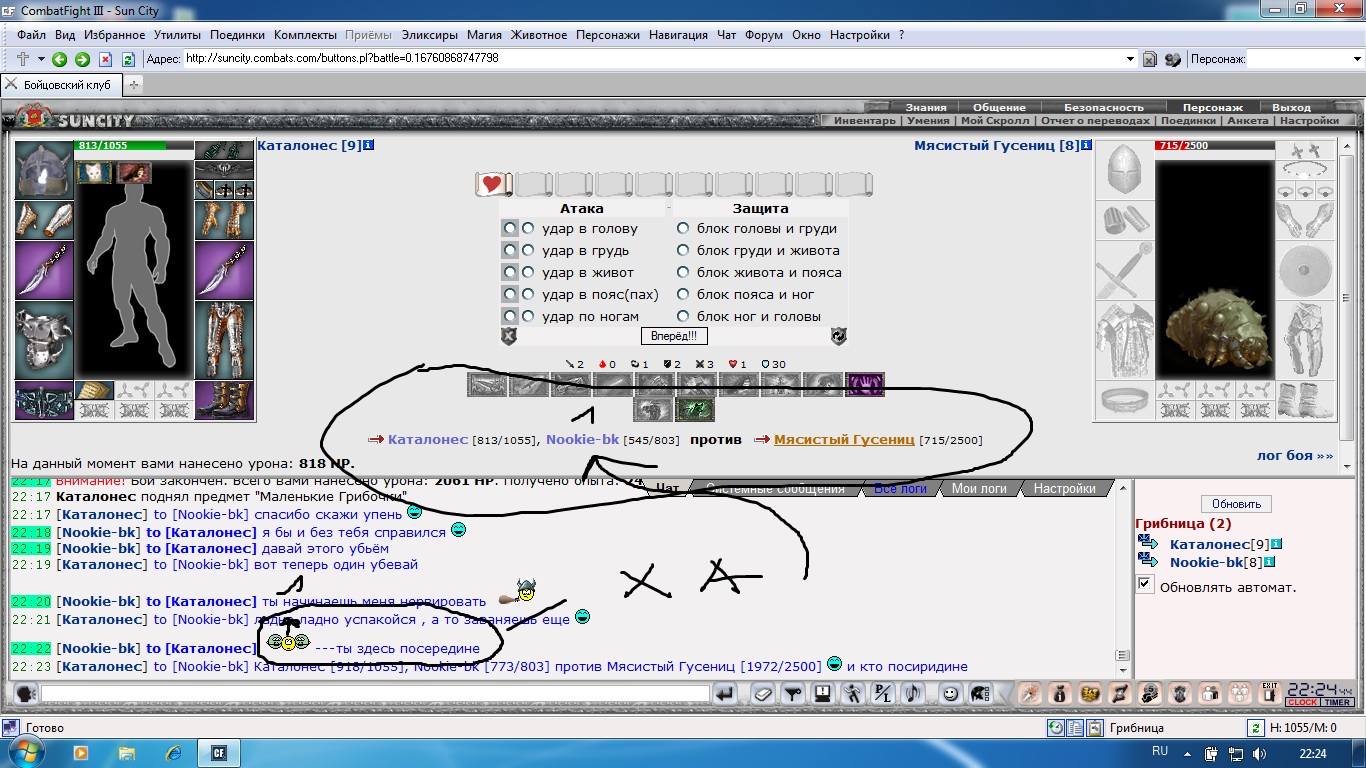Click the EXIT door icon
Screen dimensions: 1366x768
click(x=1269, y=693)
